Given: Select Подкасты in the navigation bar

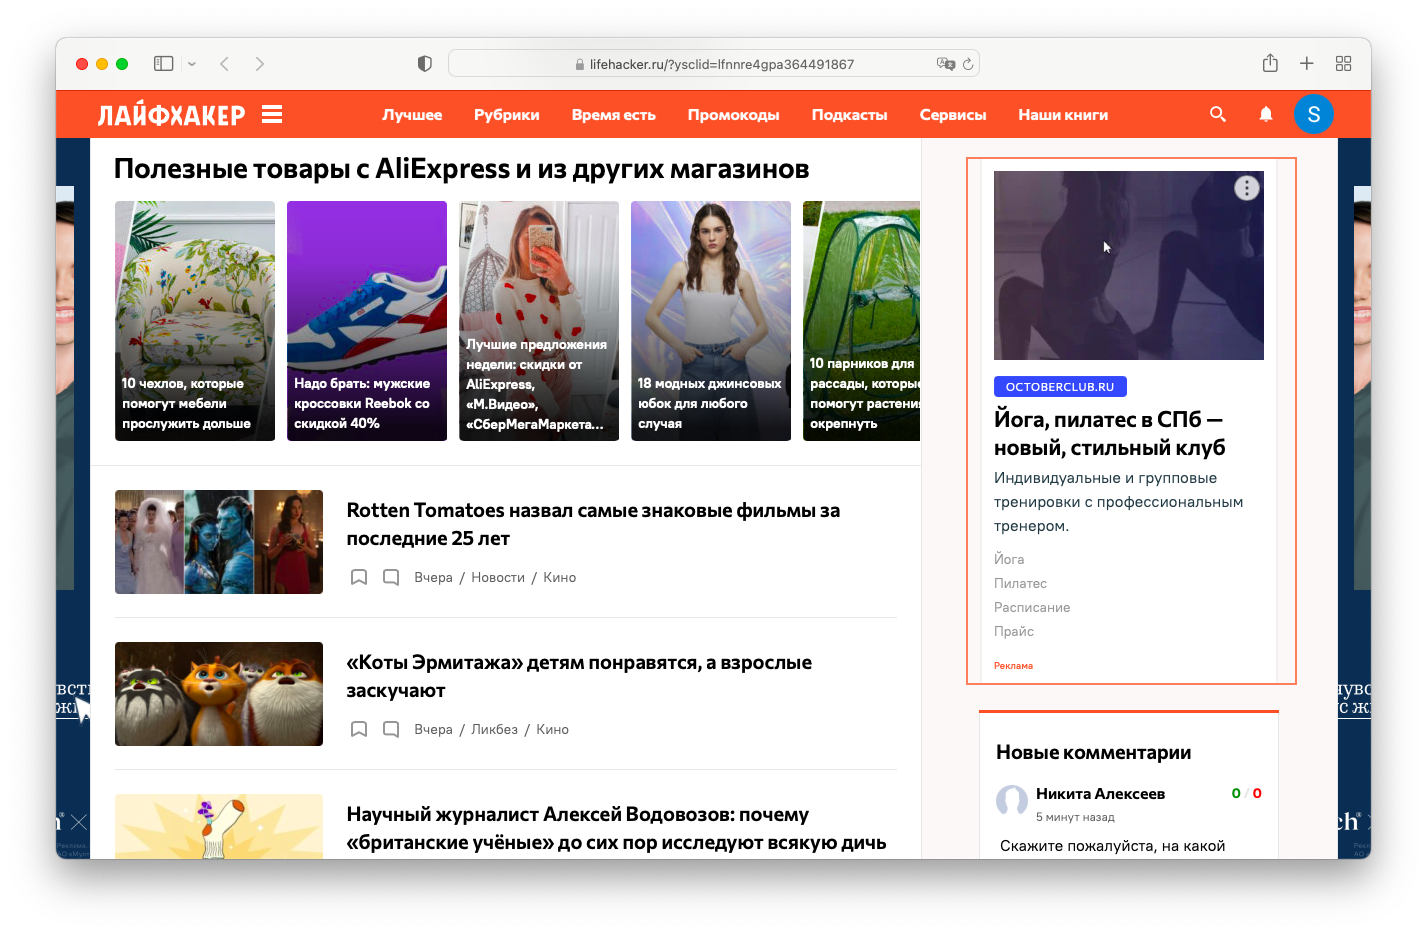Looking at the screenshot, I should pyautogui.click(x=849, y=114).
